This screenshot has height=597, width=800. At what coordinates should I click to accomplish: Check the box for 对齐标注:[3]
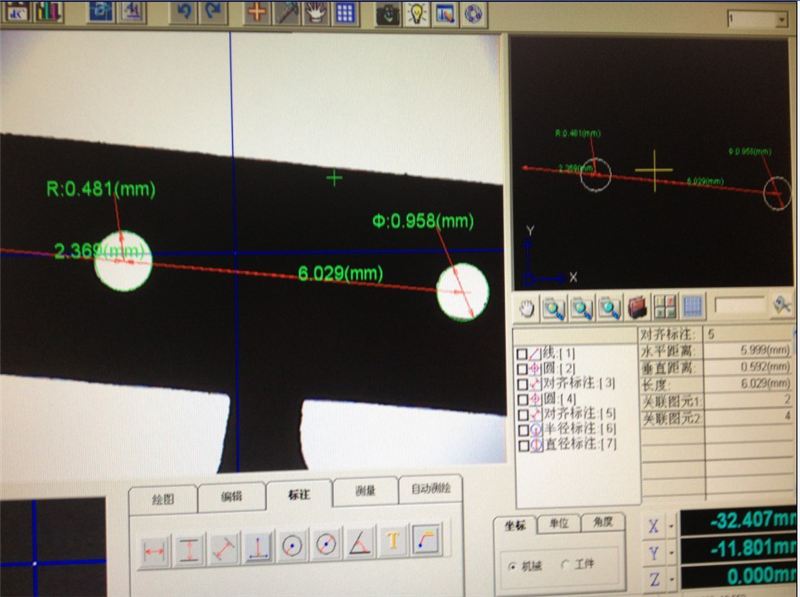pos(523,384)
